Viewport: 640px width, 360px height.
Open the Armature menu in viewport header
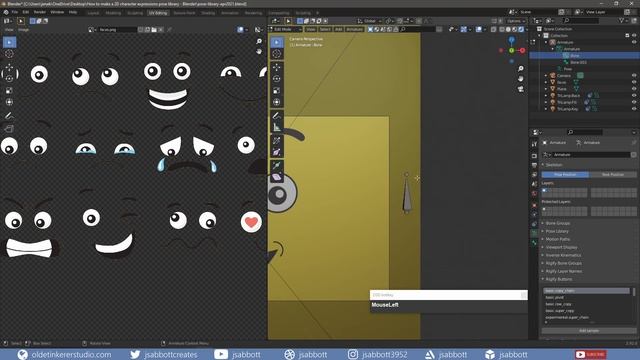354,29
